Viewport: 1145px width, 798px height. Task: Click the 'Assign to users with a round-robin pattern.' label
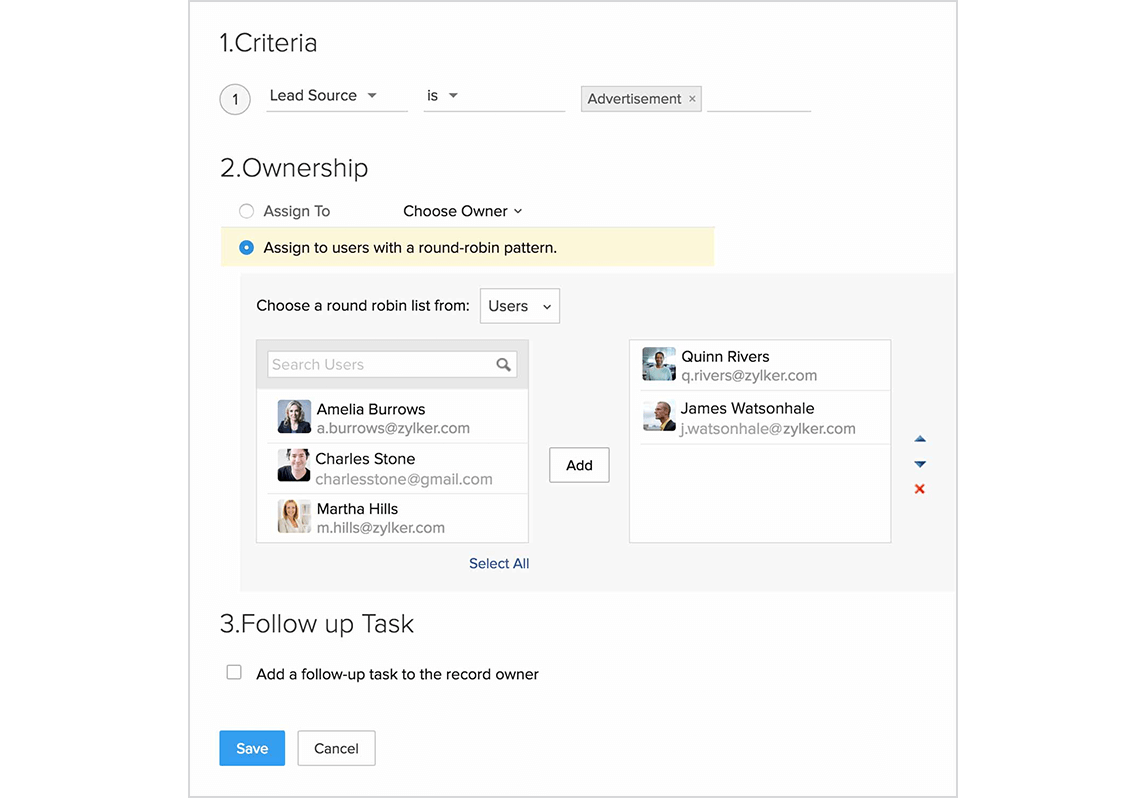[x=410, y=248]
